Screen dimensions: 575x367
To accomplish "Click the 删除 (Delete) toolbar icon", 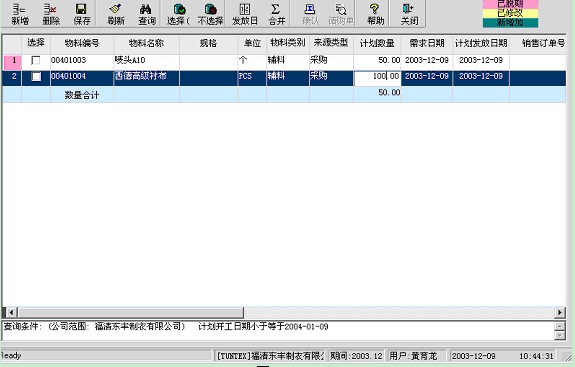I will coord(51,14).
